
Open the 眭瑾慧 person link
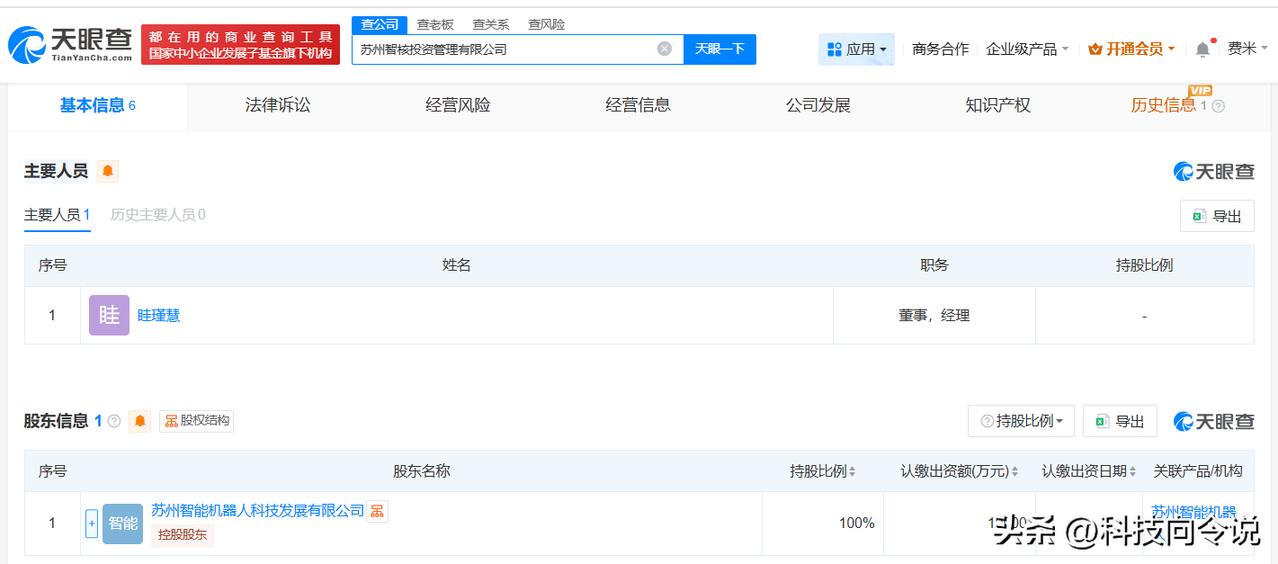pos(159,315)
